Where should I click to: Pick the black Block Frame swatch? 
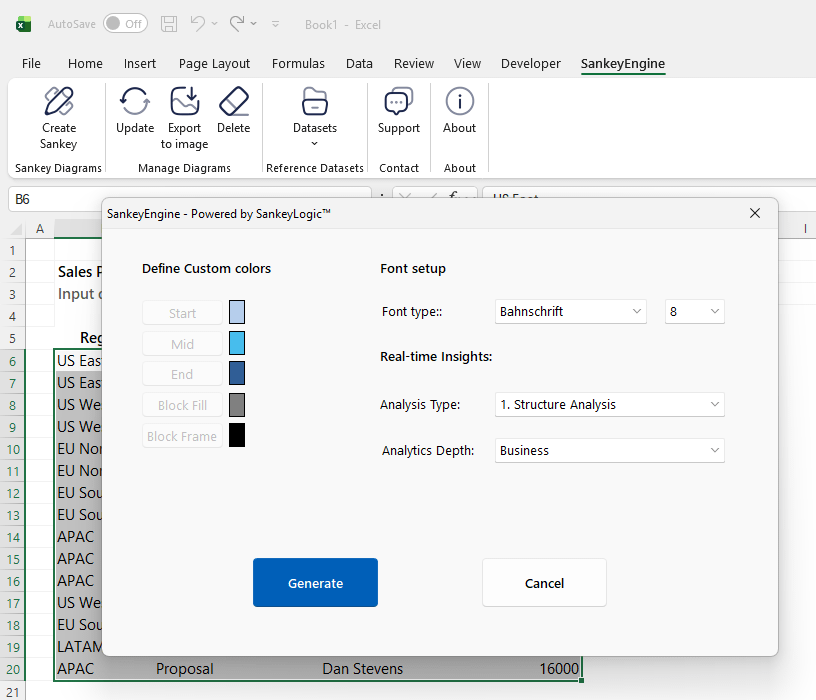[237, 435]
